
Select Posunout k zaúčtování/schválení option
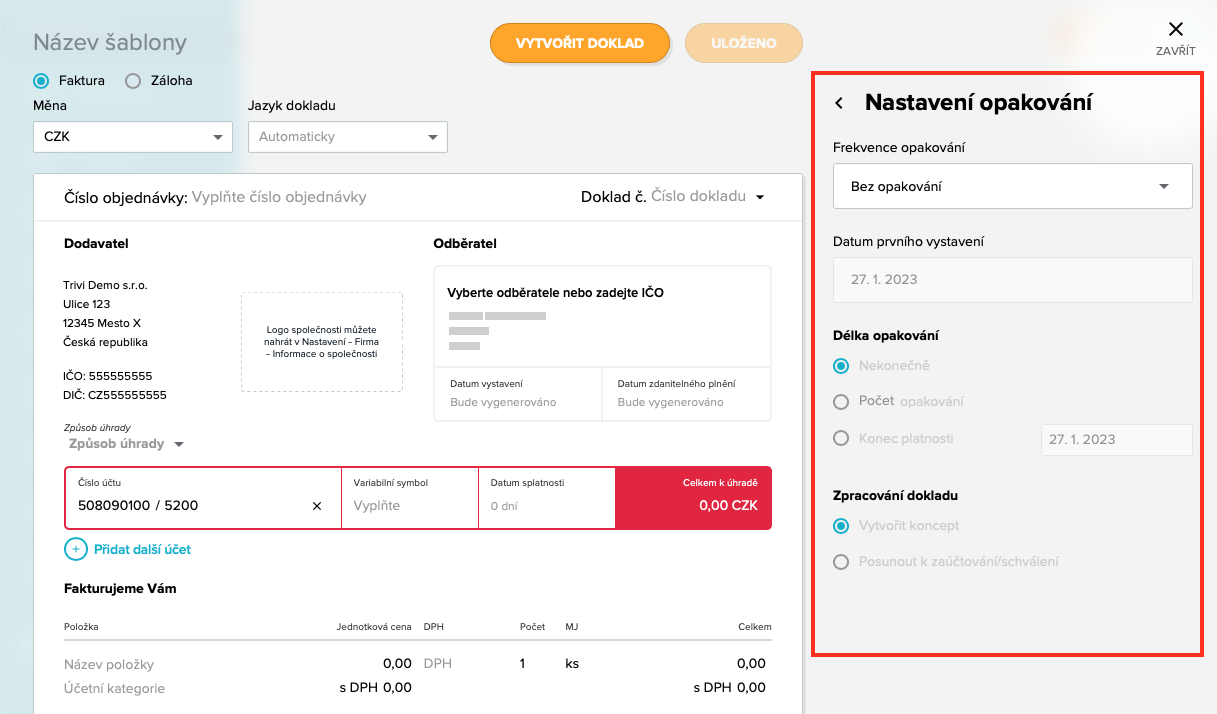pyautogui.click(x=841, y=562)
